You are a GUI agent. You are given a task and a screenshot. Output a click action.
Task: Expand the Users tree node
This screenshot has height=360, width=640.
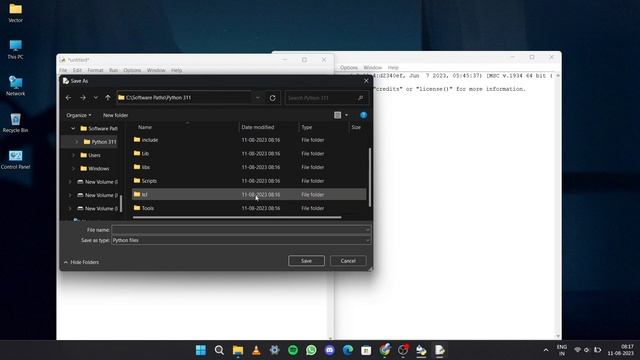click(x=73, y=155)
